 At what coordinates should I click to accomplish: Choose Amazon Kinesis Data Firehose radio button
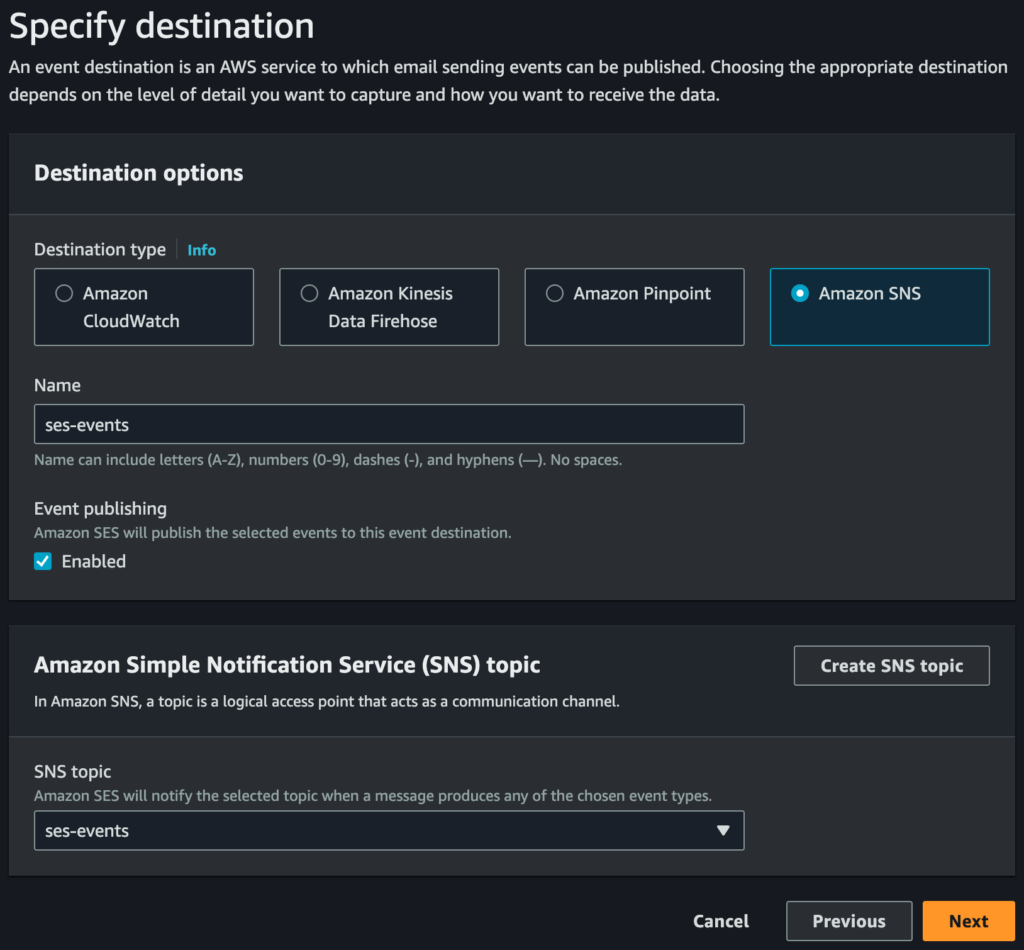[309, 294]
